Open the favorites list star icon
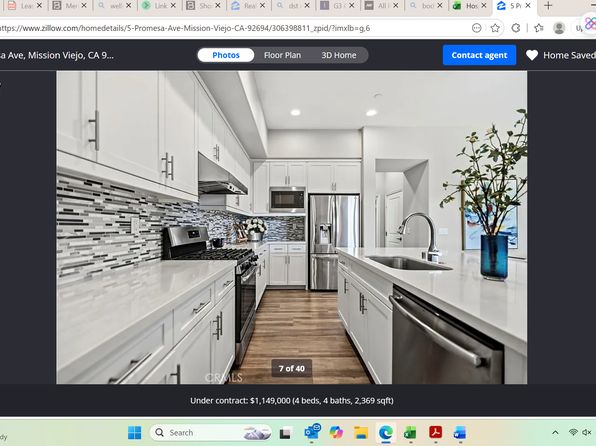Screen dimensions: 596x446 tap(539, 28)
